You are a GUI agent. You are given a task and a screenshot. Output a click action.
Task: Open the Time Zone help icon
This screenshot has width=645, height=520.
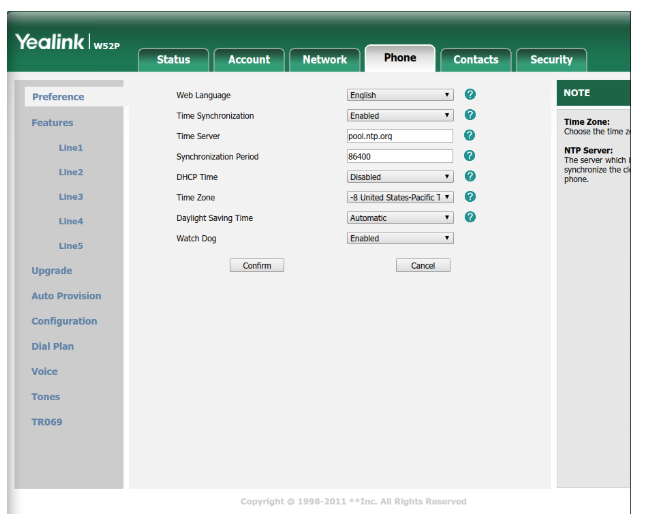coord(470,197)
